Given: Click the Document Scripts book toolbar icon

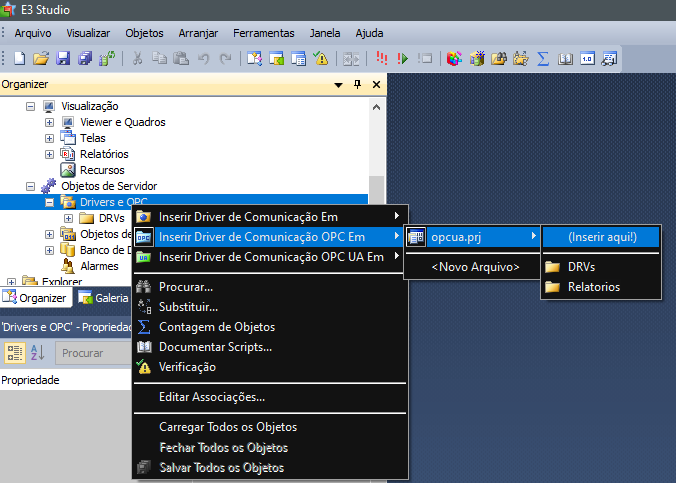Looking at the screenshot, I should 565,58.
